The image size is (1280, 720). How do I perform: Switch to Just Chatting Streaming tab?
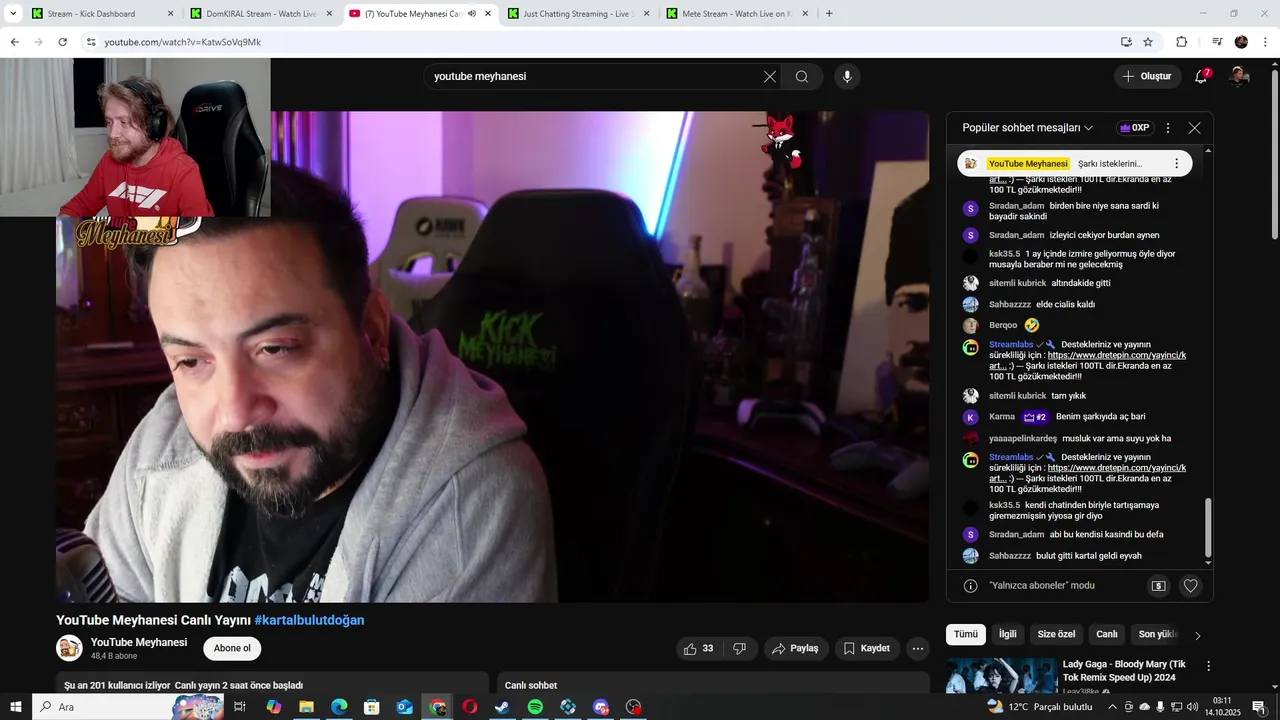click(x=578, y=14)
